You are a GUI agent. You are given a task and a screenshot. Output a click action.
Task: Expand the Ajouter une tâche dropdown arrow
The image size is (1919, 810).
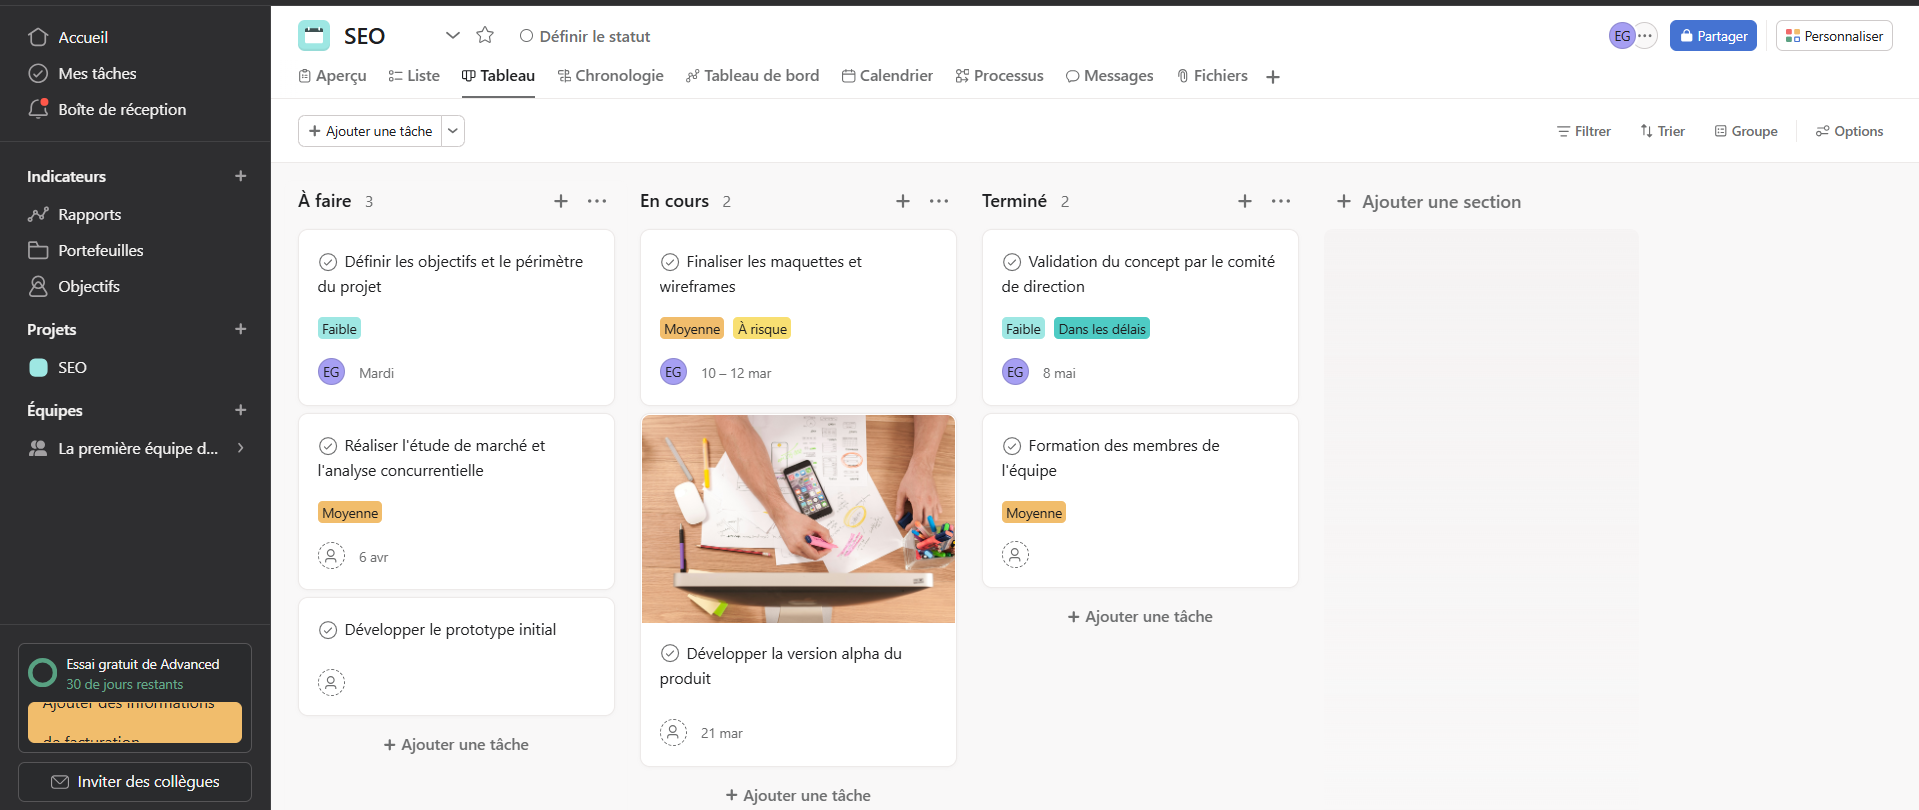(x=453, y=131)
